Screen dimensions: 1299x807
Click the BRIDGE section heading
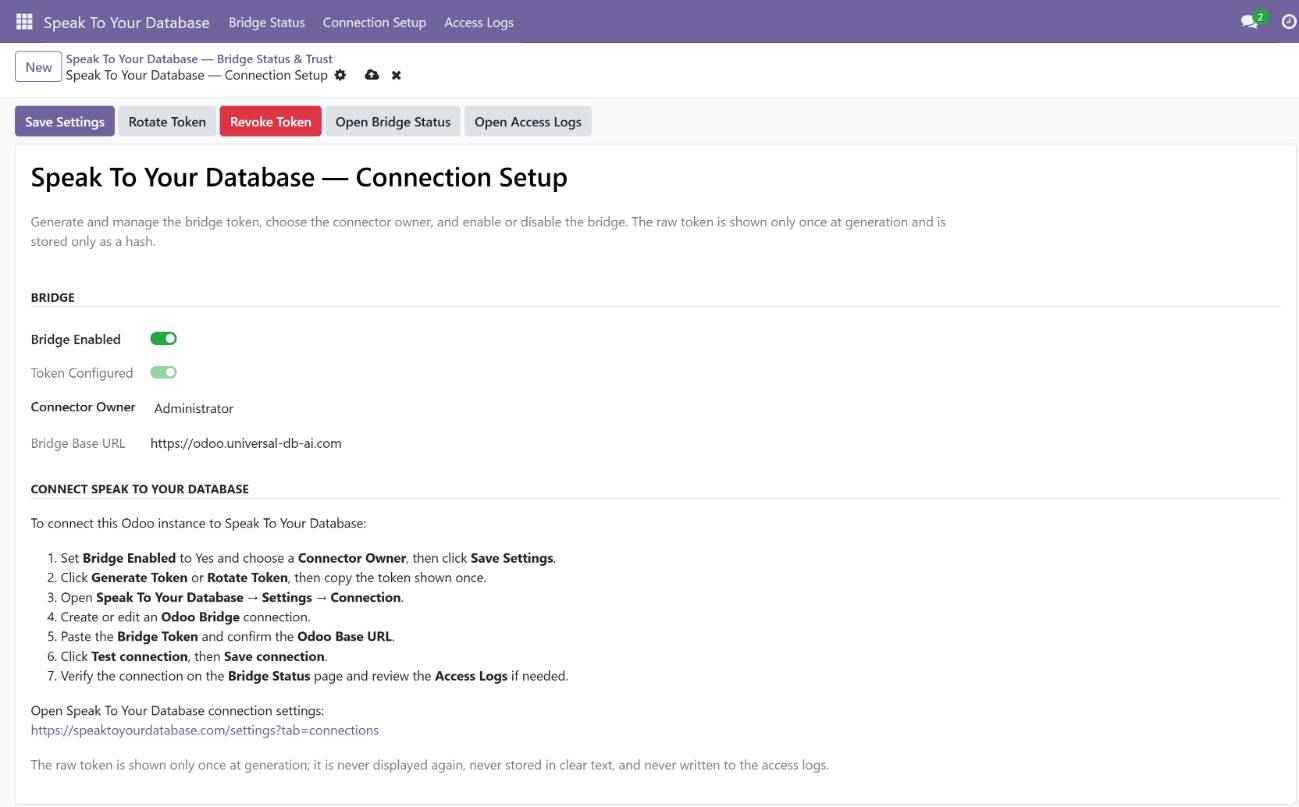(53, 297)
